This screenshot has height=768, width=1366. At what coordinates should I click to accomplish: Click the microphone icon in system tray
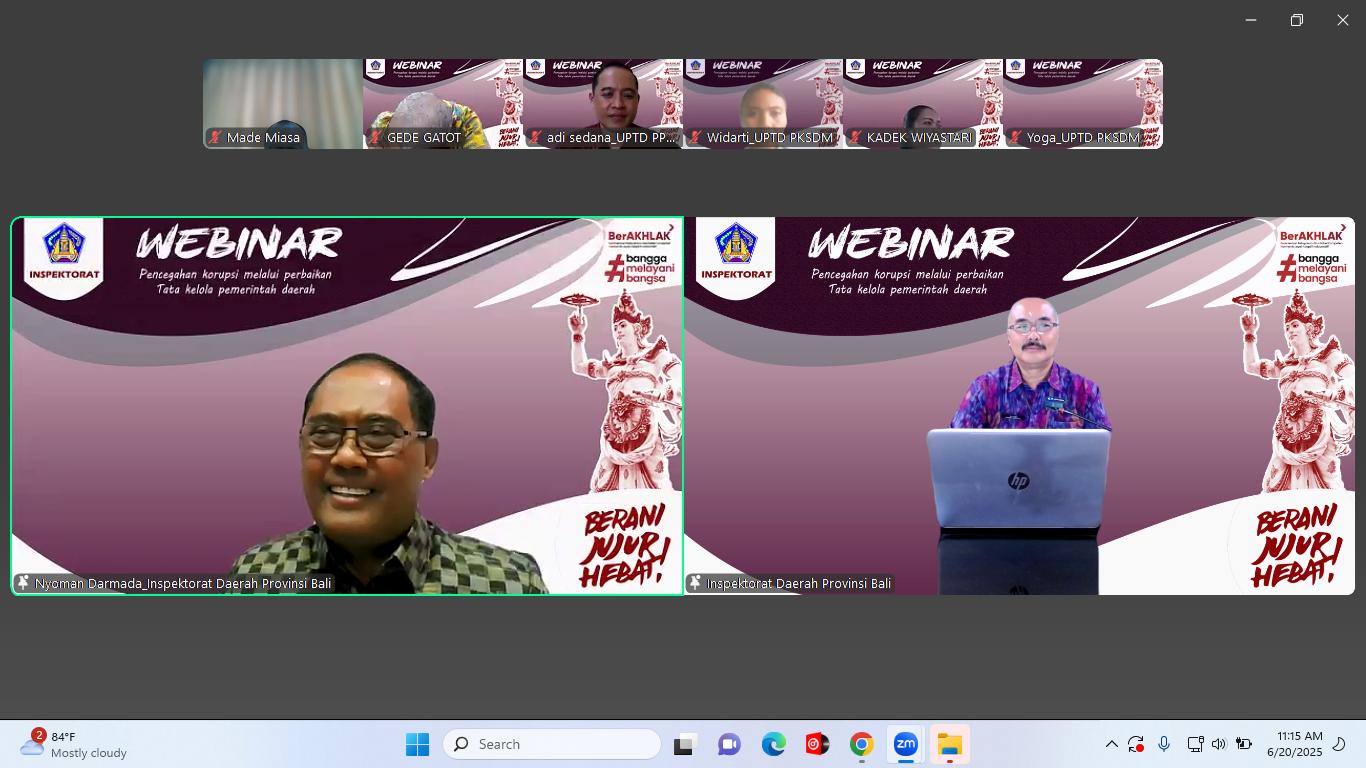(x=1164, y=744)
